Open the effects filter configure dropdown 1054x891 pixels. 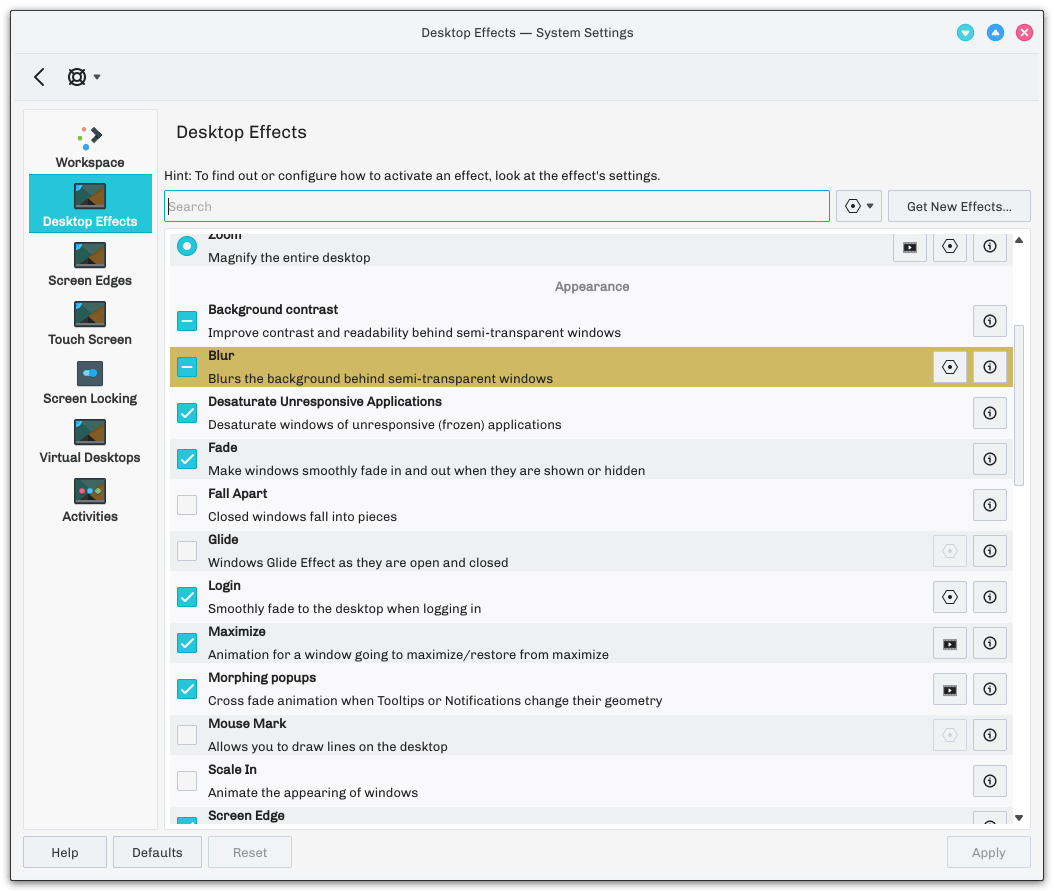pos(859,206)
